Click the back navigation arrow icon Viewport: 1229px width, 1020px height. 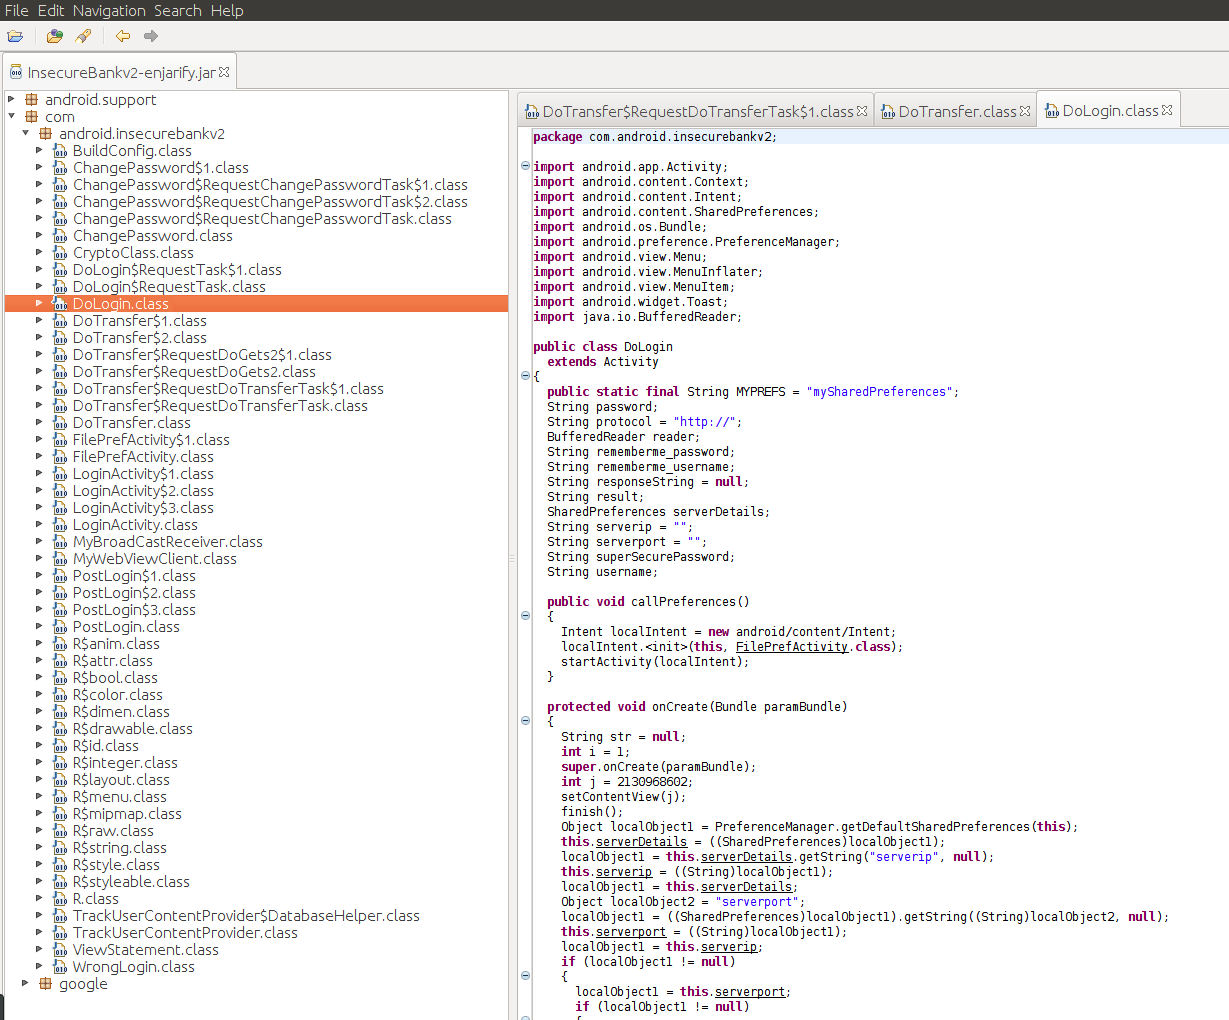[x=121, y=35]
